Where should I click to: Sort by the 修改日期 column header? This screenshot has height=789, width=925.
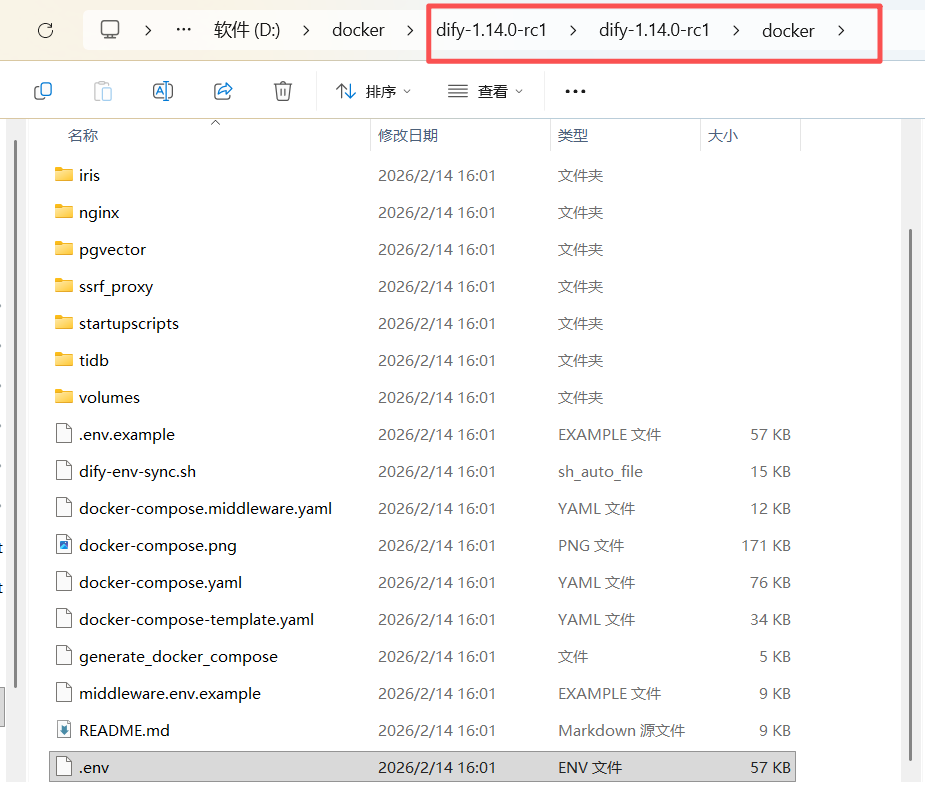408,136
